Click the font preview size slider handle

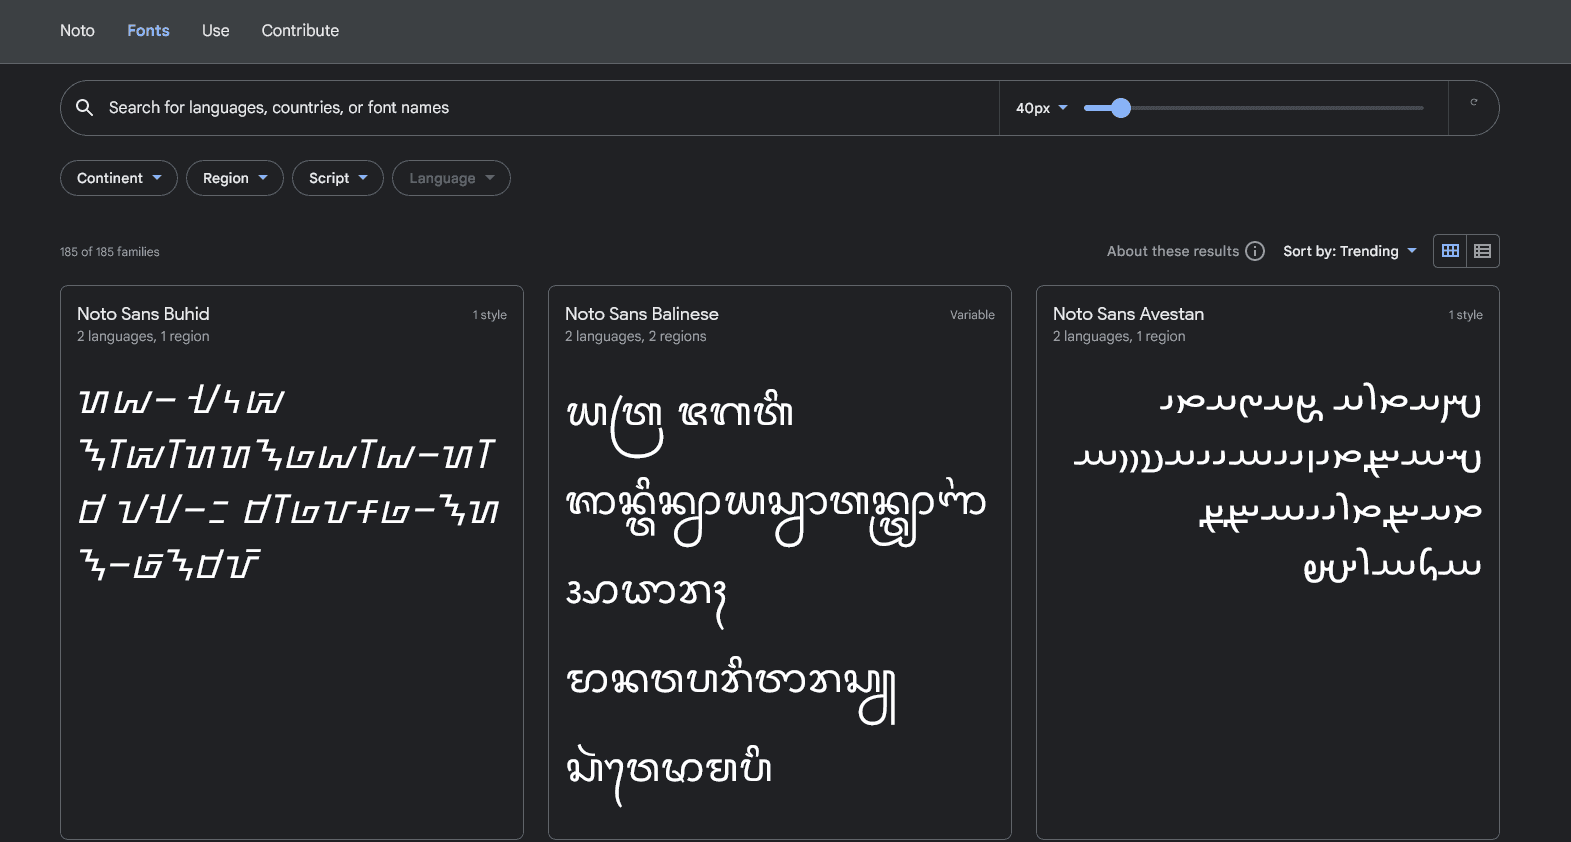point(1121,108)
